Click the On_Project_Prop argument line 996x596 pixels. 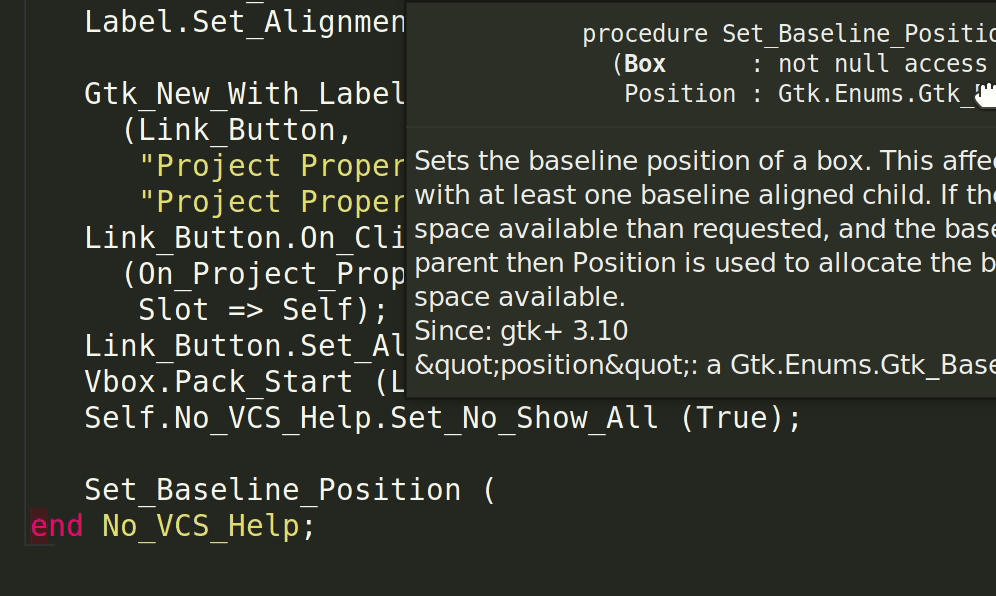click(264, 274)
